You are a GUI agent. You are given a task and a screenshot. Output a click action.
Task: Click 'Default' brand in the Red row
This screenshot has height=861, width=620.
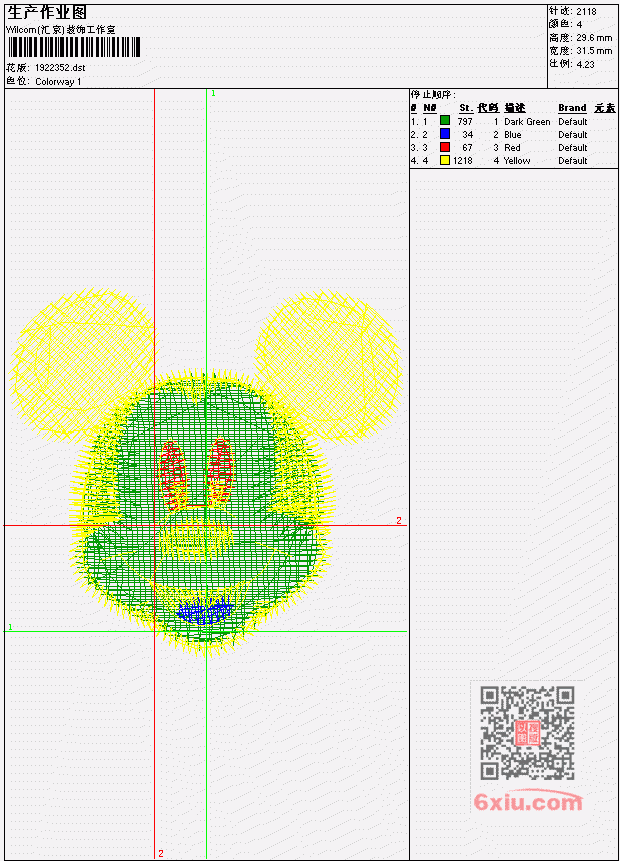point(573,148)
